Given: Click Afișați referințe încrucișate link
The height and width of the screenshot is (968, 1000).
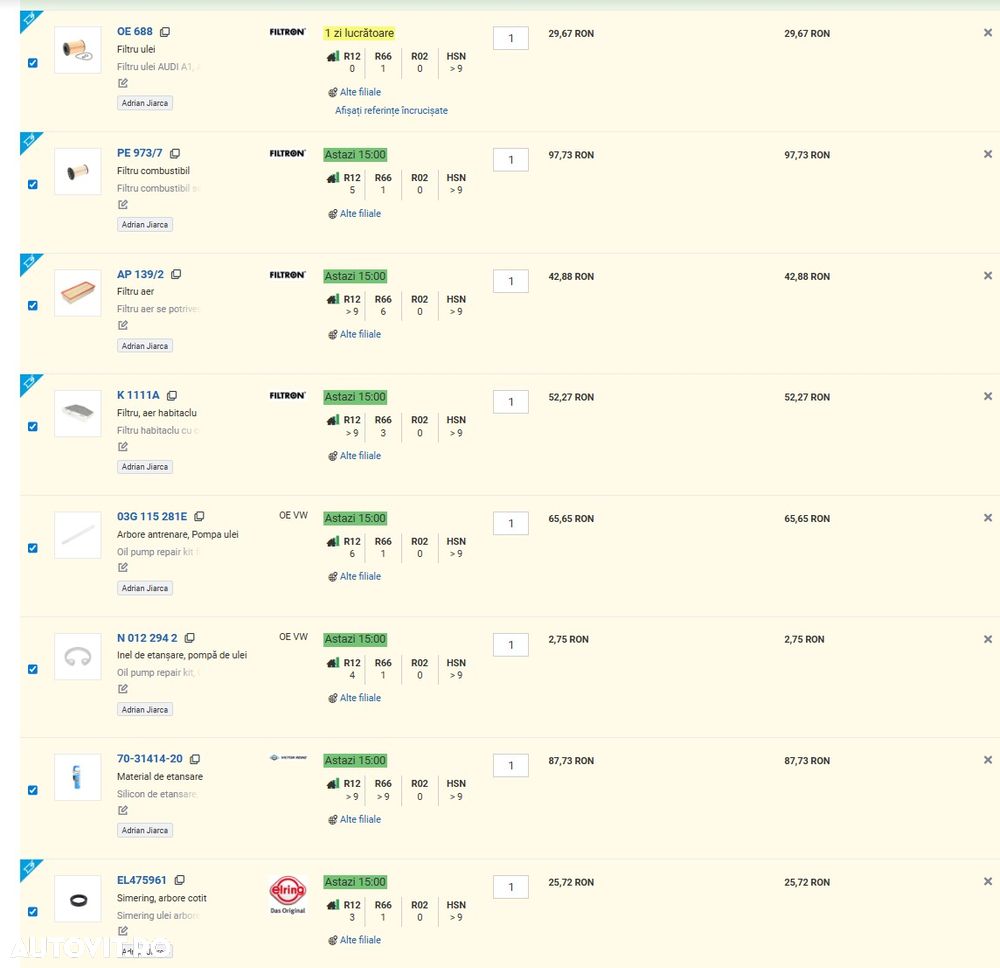Looking at the screenshot, I should tap(392, 110).
